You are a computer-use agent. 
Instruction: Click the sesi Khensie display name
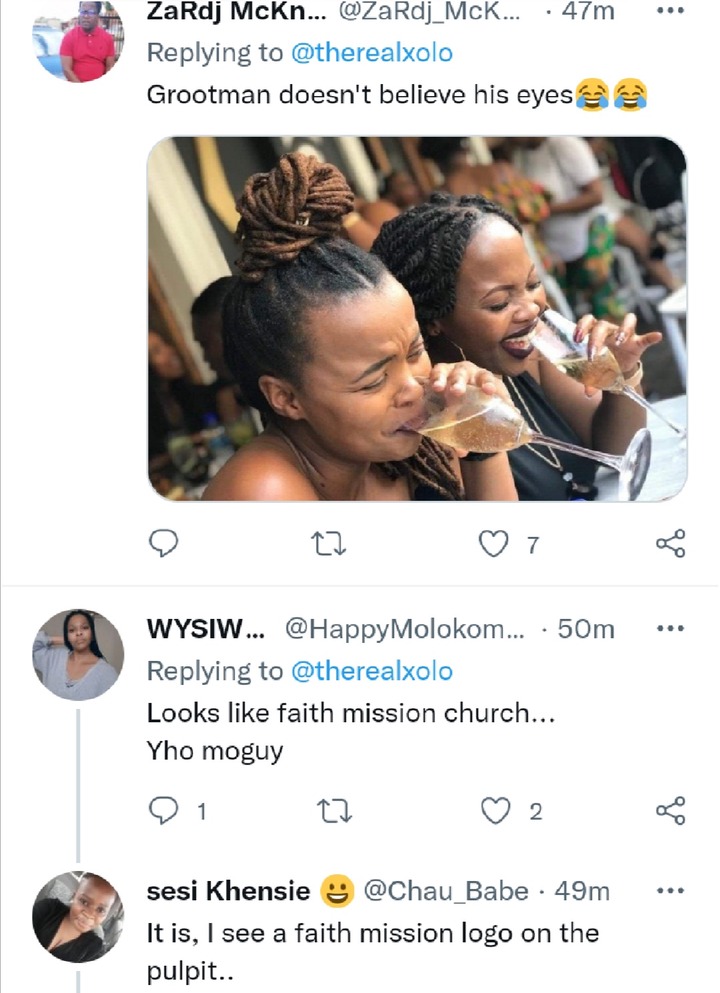click(x=227, y=891)
